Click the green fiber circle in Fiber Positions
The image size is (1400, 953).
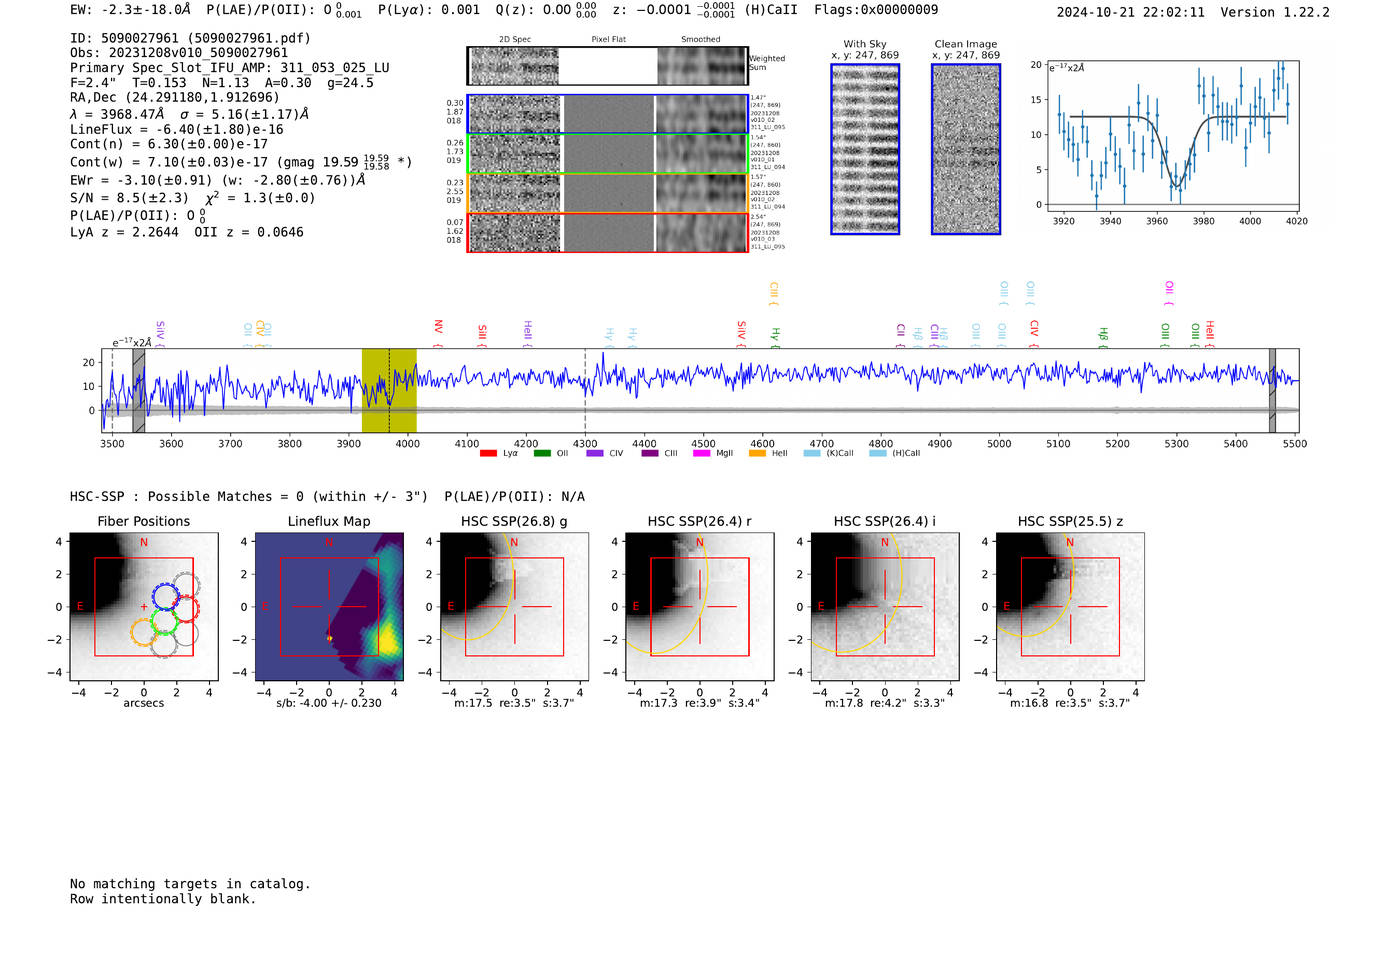(x=164, y=621)
